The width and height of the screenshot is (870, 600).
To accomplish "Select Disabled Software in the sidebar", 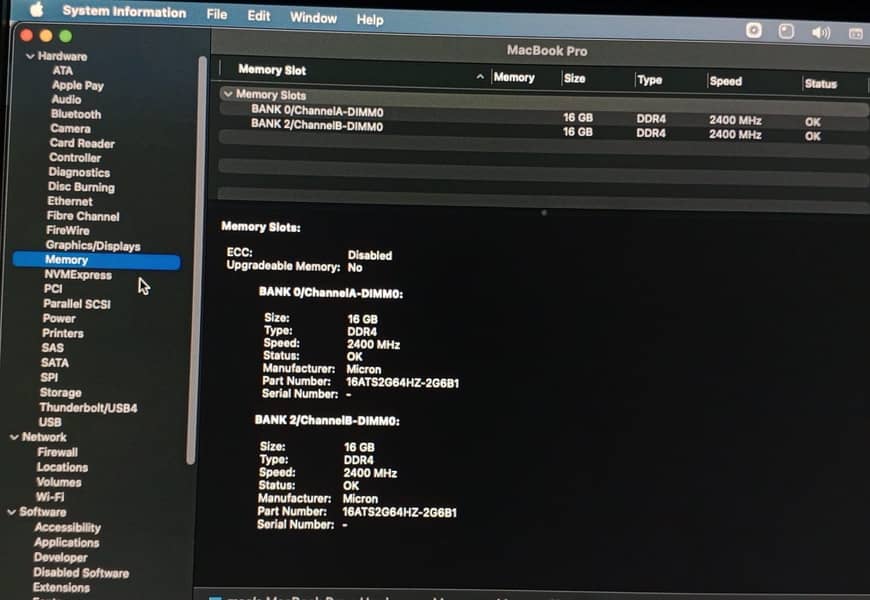I will coord(81,572).
